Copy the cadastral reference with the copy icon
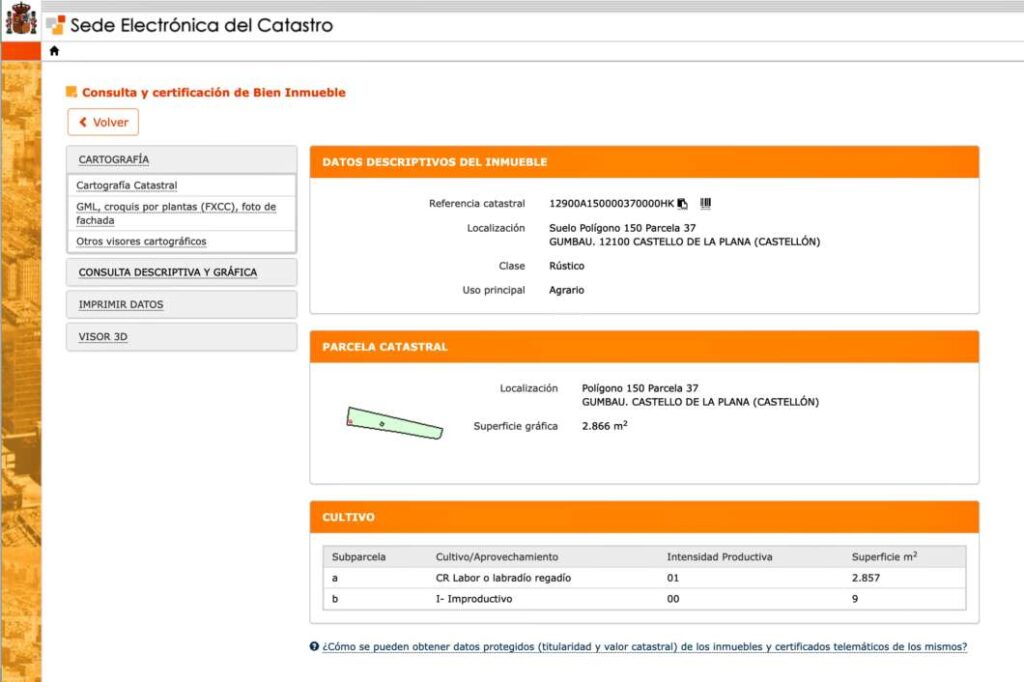The image size is (1024, 682). tap(683, 204)
